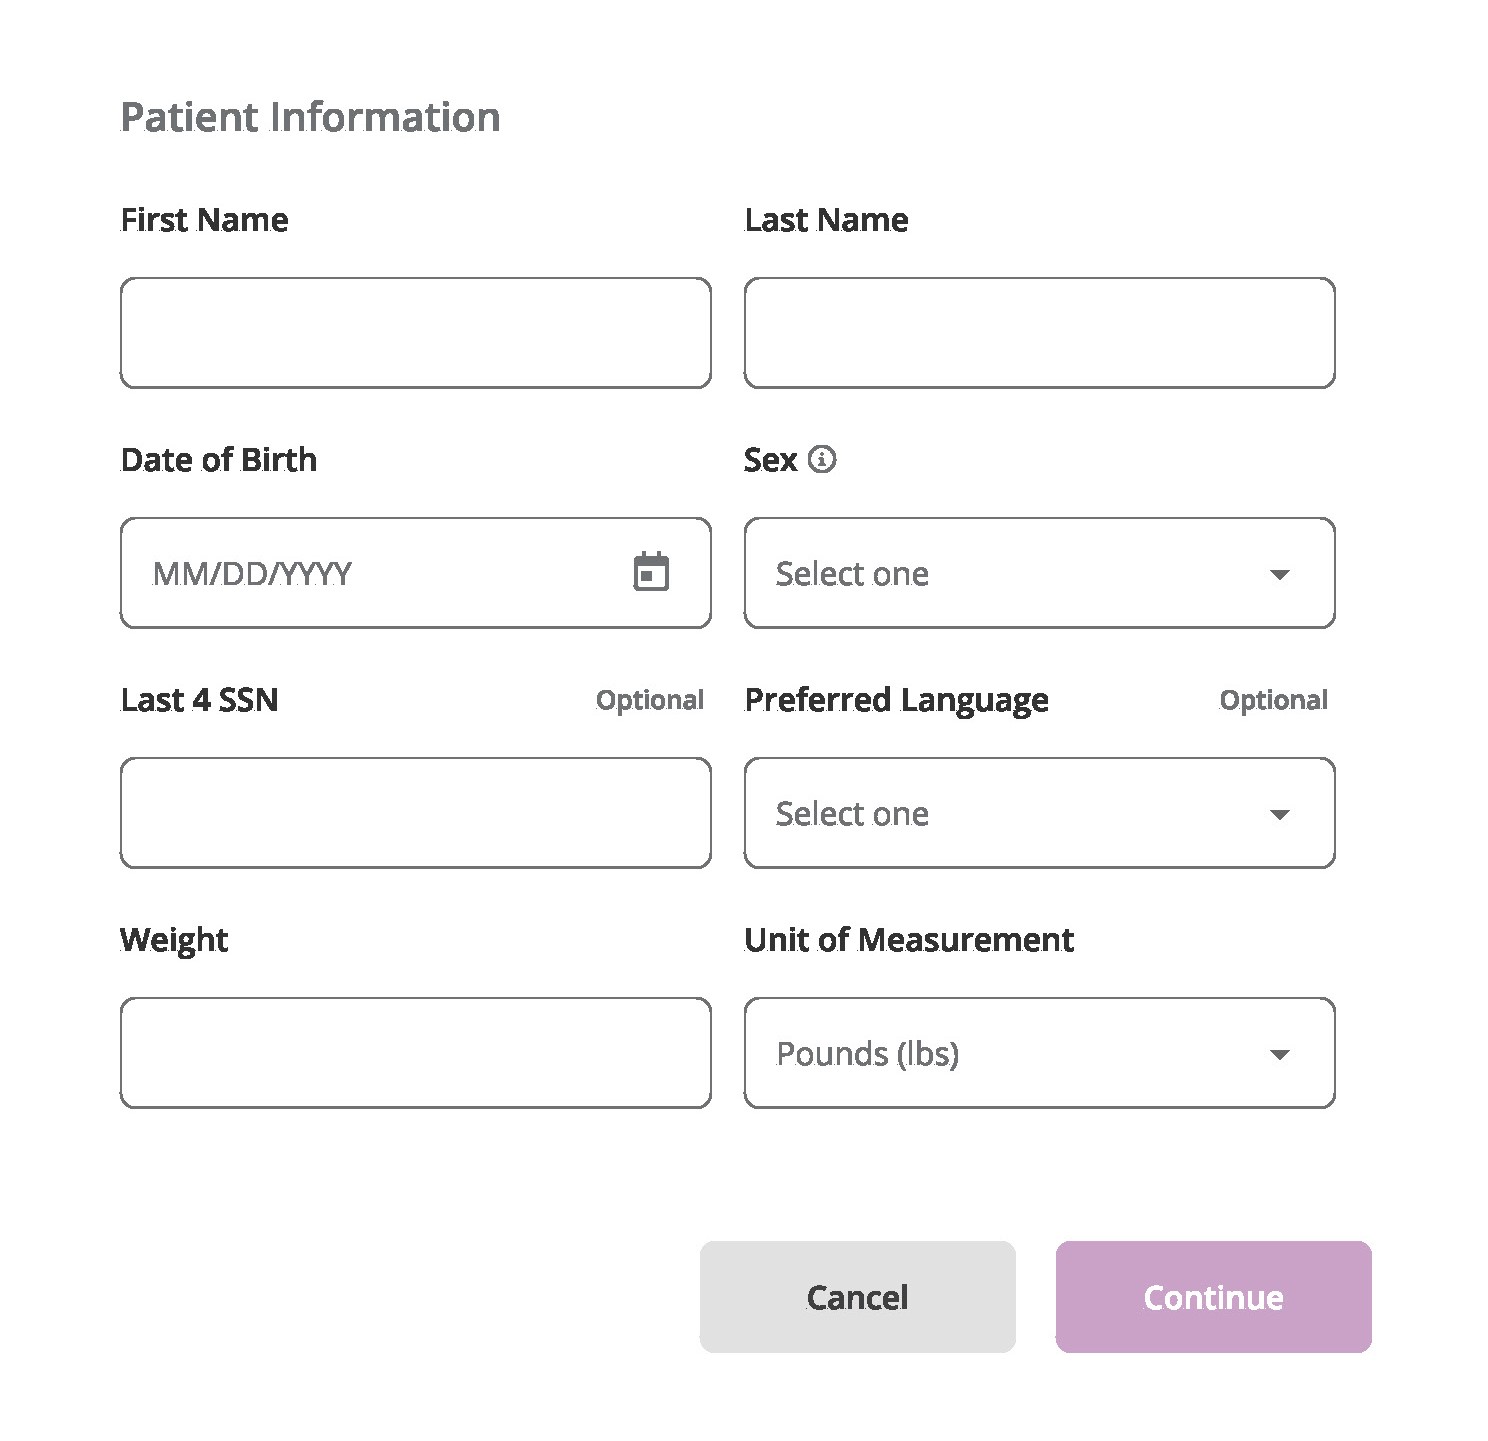Open the Sex selection dropdown
This screenshot has height=1441, width=1488.
pos(1039,573)
